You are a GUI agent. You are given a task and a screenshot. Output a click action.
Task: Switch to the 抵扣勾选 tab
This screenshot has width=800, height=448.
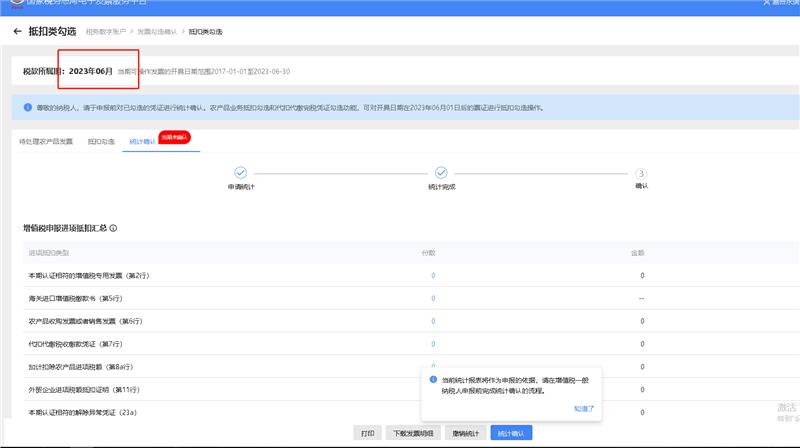(x=101, y=142)
